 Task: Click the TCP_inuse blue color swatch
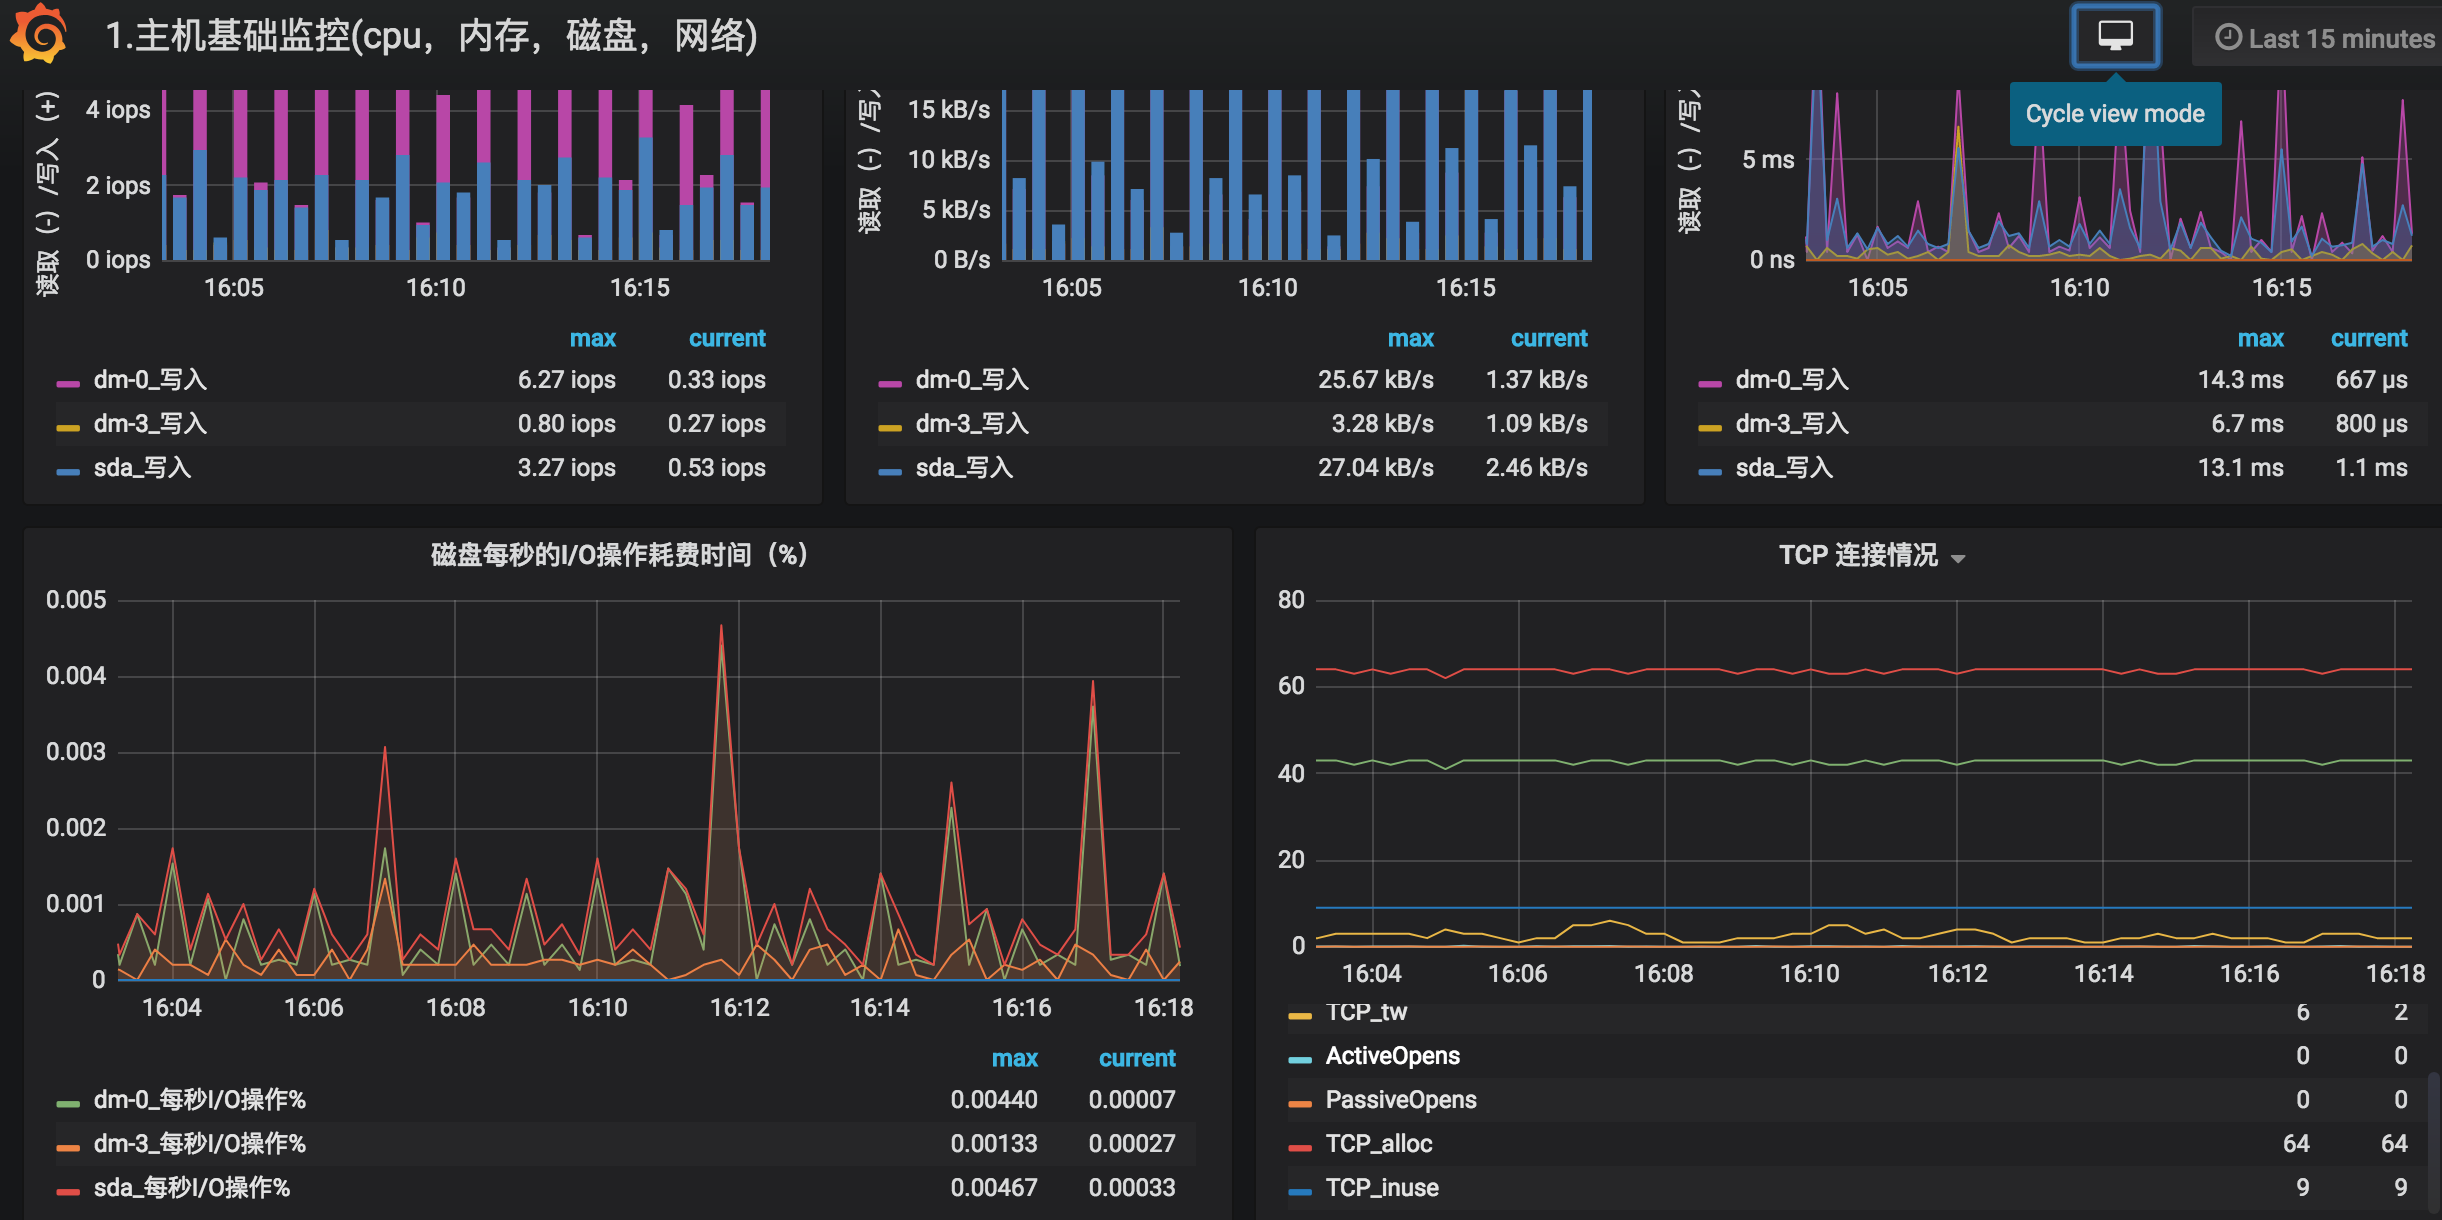coord(1300,1191)
